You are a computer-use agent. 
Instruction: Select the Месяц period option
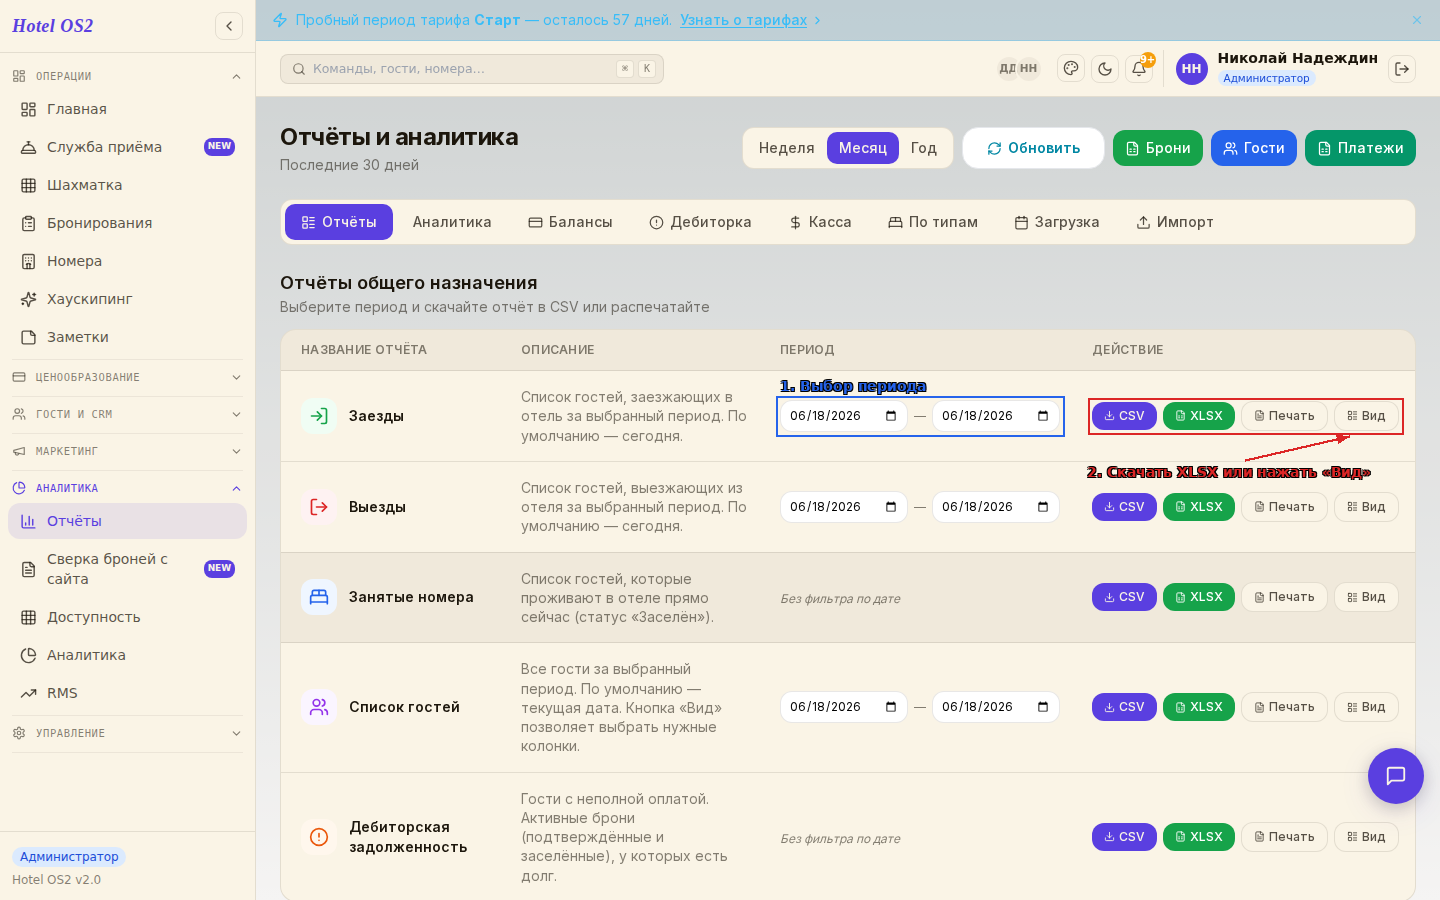[863, 148]
